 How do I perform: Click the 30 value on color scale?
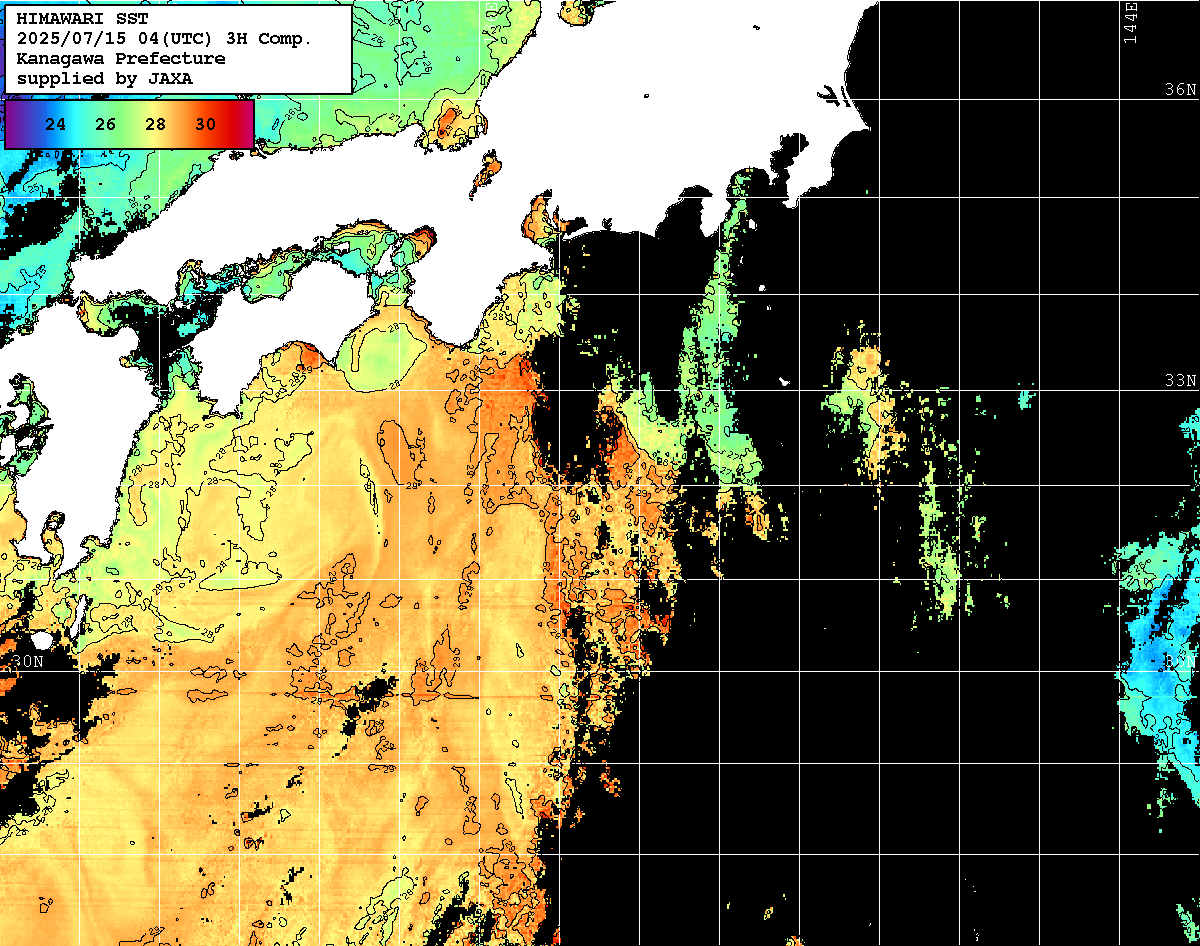205,125
